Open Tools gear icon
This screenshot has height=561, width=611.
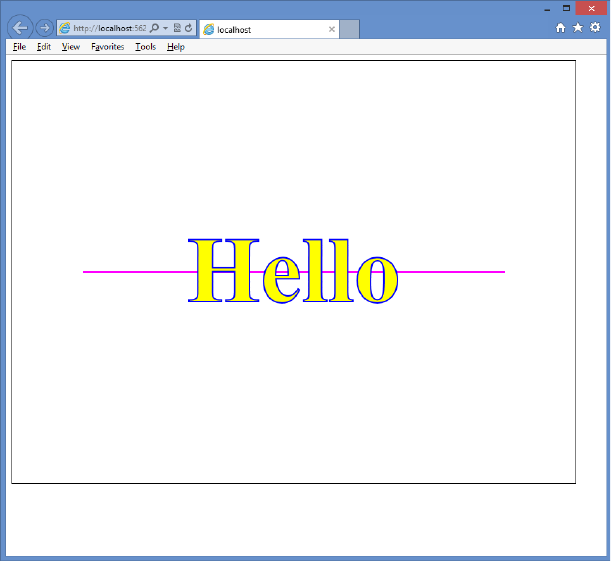click(595, 27)
